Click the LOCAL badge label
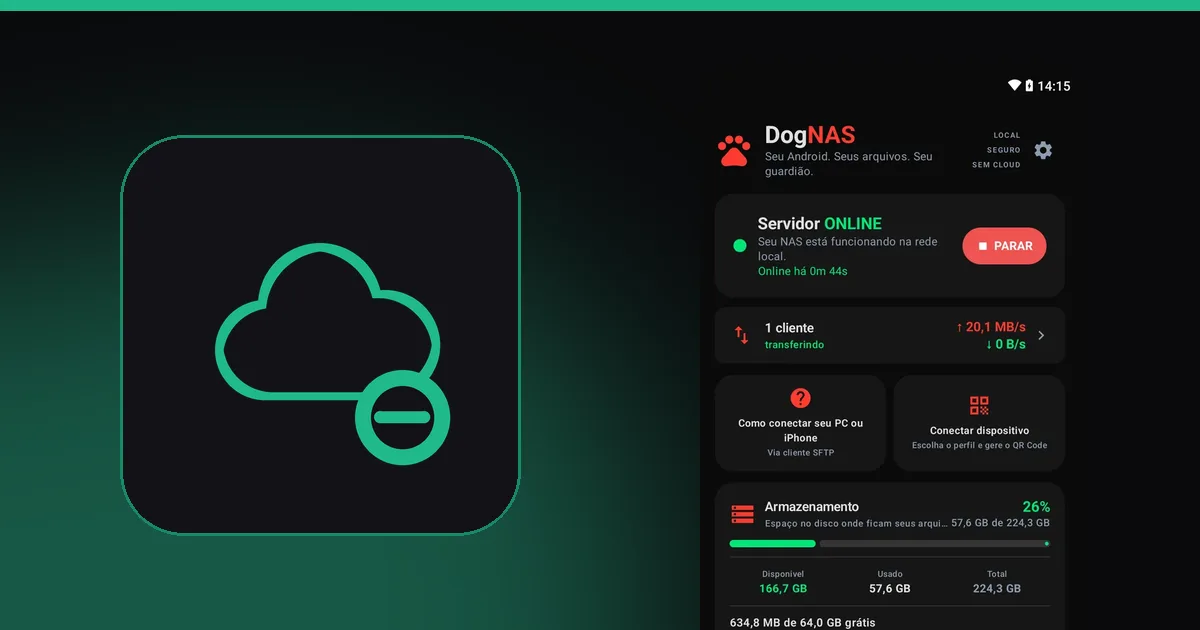 click(1007, 135)
